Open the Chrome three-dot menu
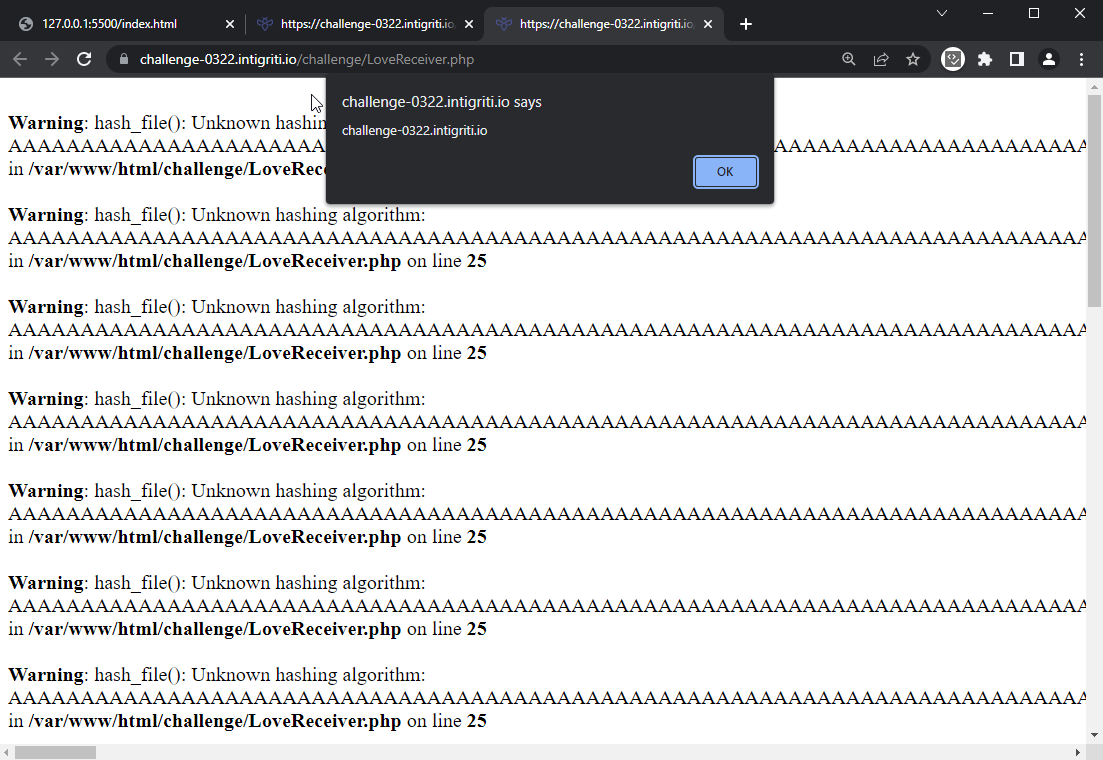 click(1081, 59)
